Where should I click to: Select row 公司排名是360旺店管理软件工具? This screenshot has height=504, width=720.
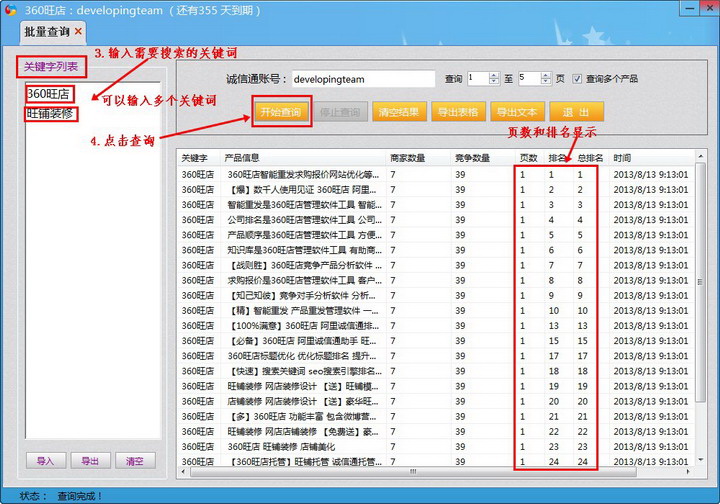[436, 220]
